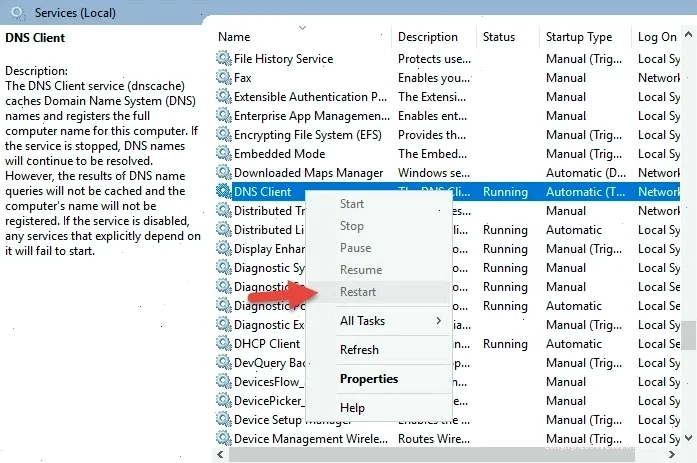This screenshot has width=697, height=463.
Task: Select the Downloaded Maps Manager service
Action: click(308, 173)
